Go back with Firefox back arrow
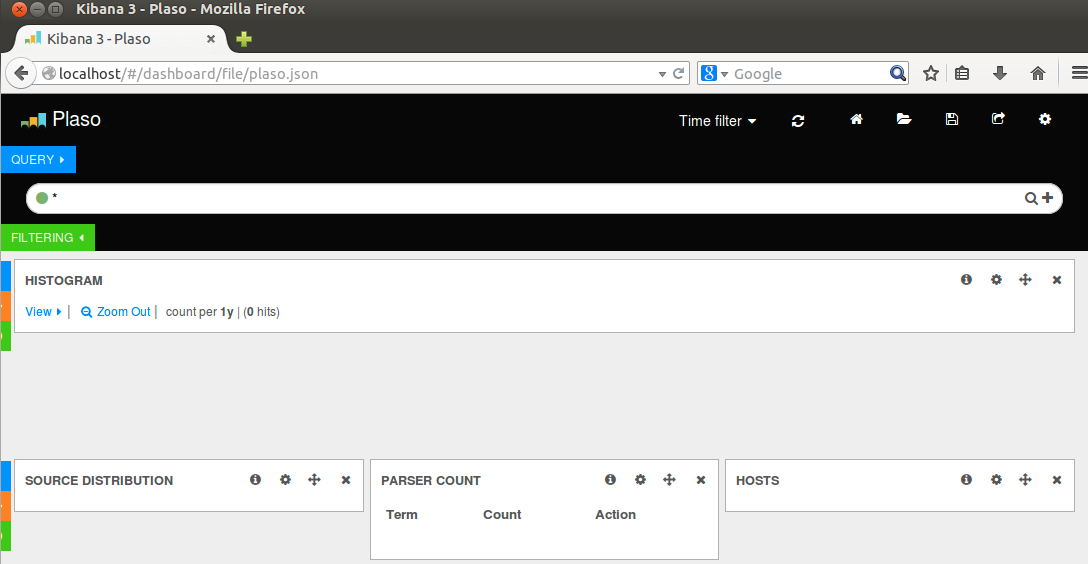This screenshot has height=564, width=1088. [21, 73]
